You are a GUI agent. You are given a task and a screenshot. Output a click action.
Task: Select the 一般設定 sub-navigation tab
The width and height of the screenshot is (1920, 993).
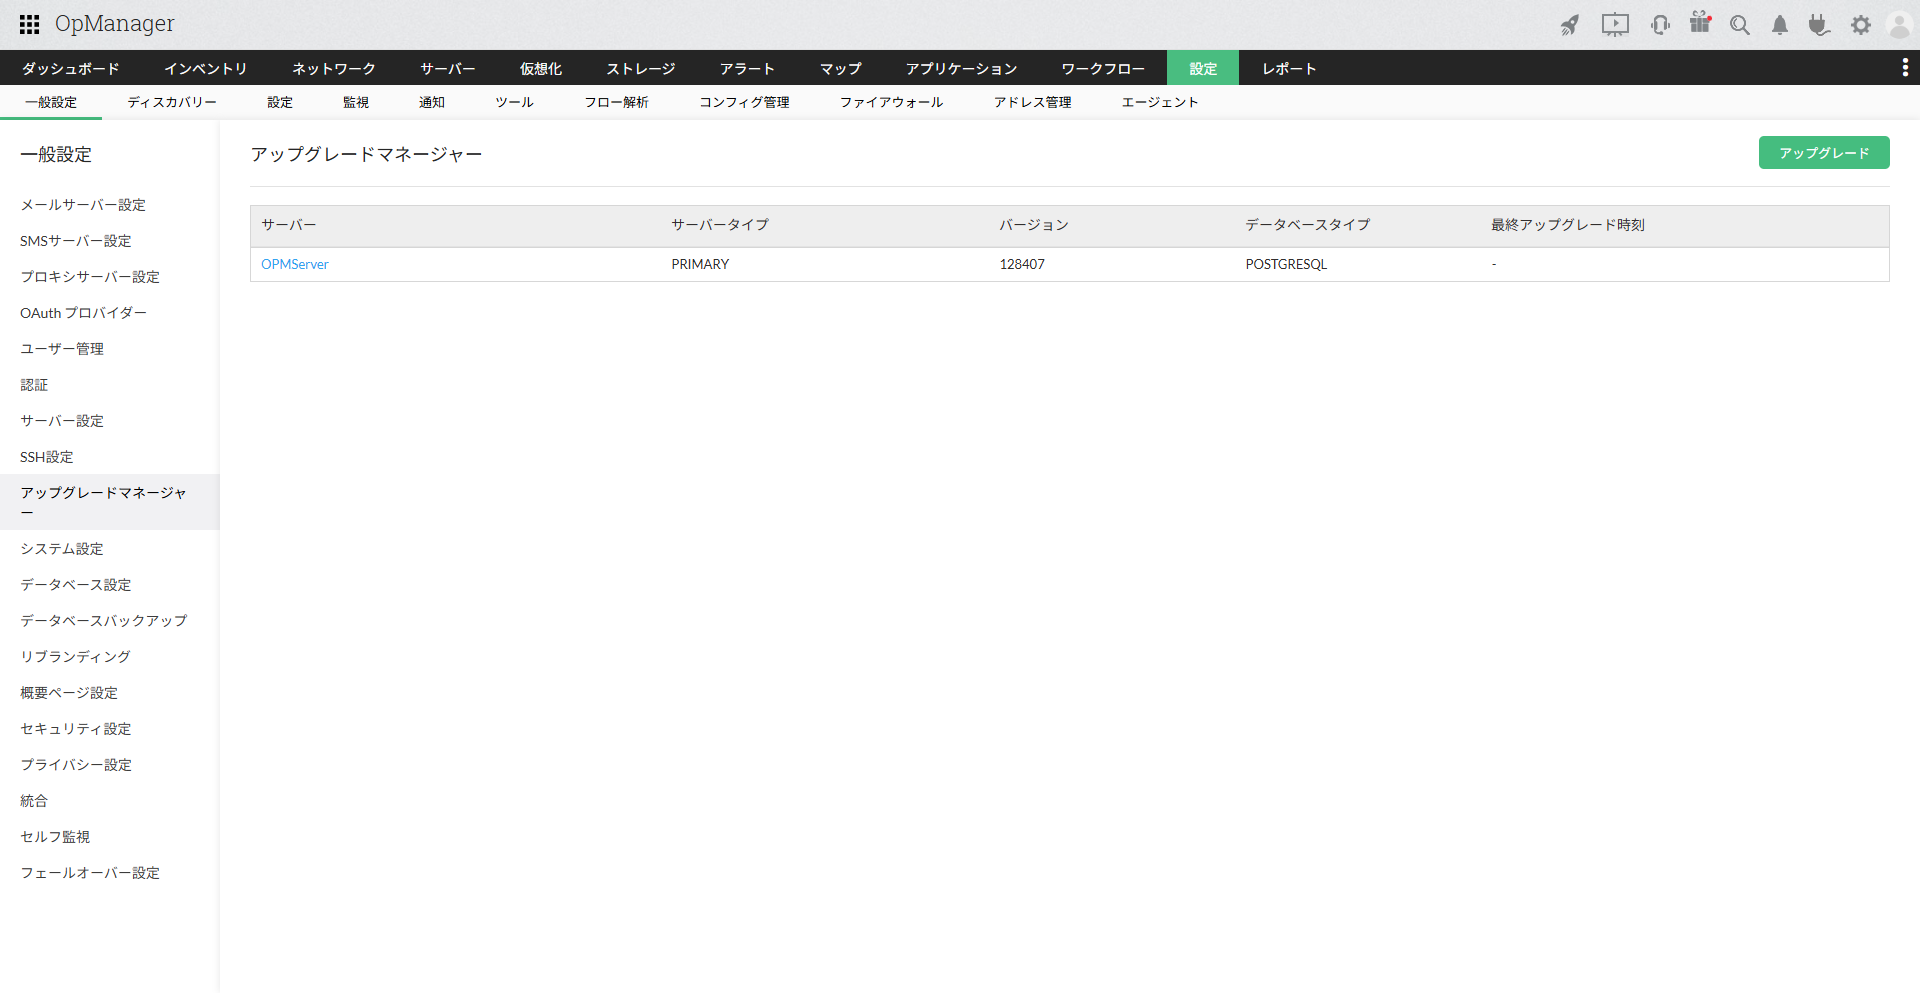click(51, 102)
